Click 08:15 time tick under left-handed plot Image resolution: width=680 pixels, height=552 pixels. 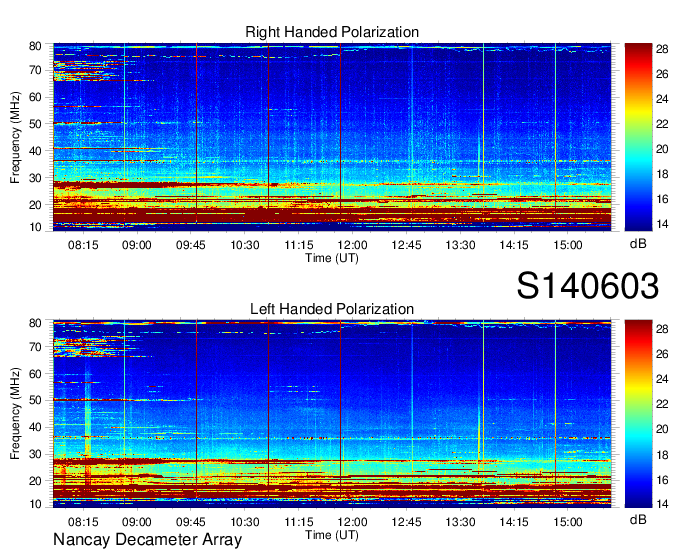coord(83,522)
